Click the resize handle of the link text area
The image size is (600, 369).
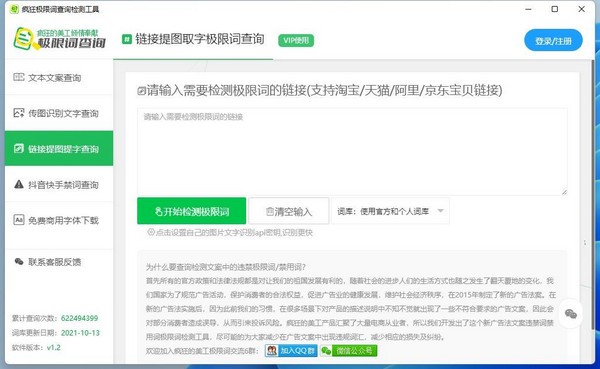click(x=564, y=192)
